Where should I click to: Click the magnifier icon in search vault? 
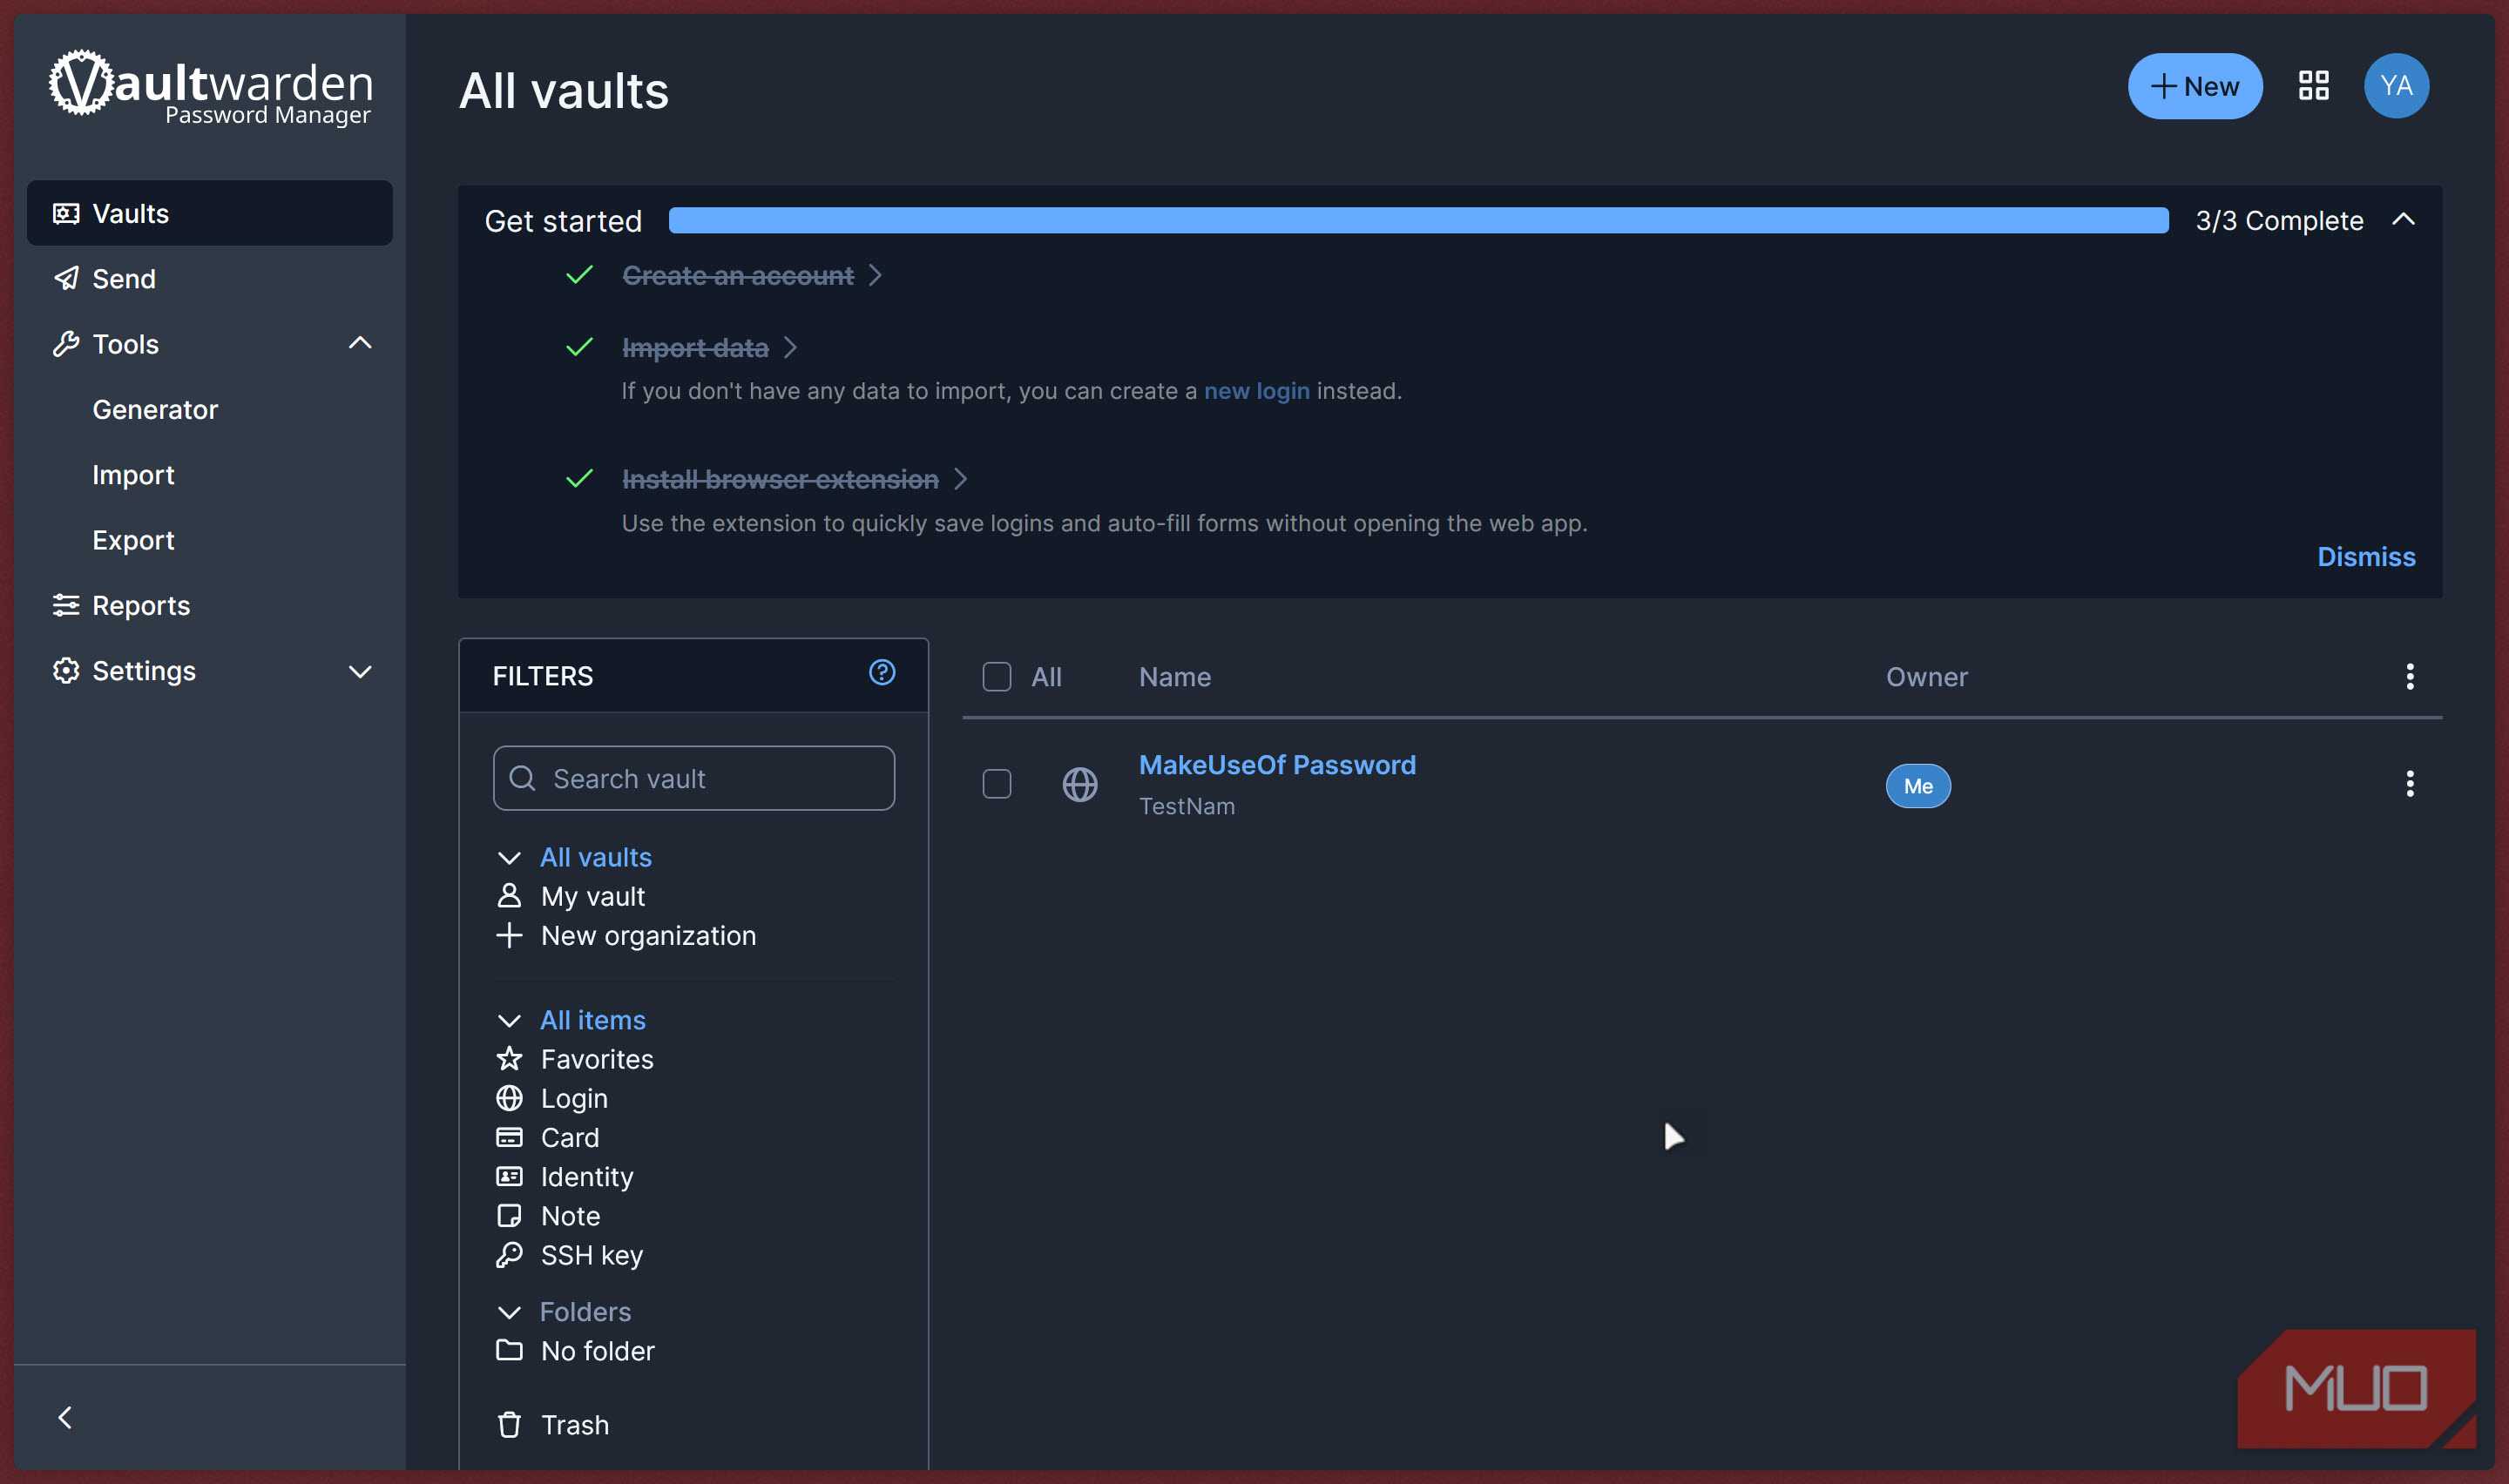click(523, 778)
